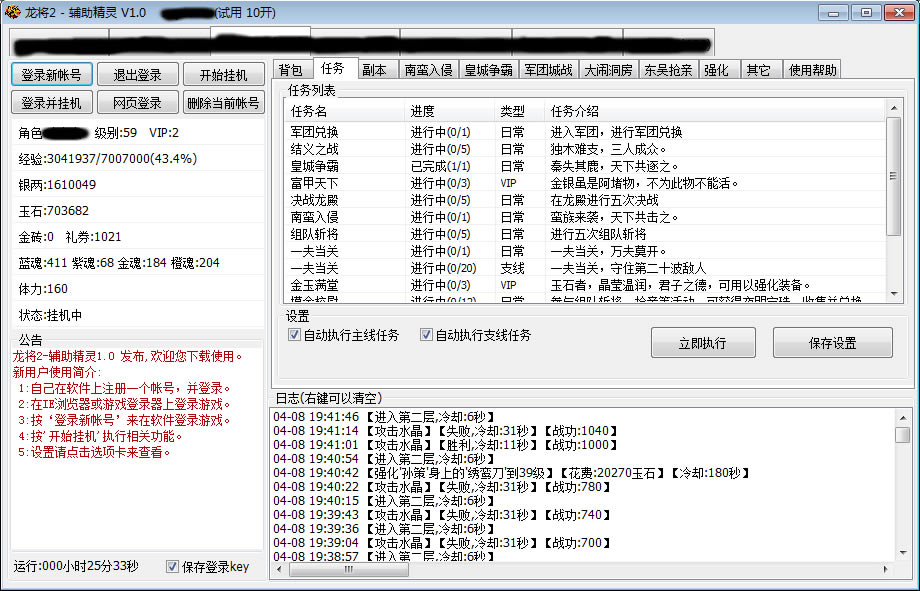Click log entry about 强化 孙策 绣鸾刀
Image resolution: width=920 pixels, height=591 pixels.
coord(512,473)
